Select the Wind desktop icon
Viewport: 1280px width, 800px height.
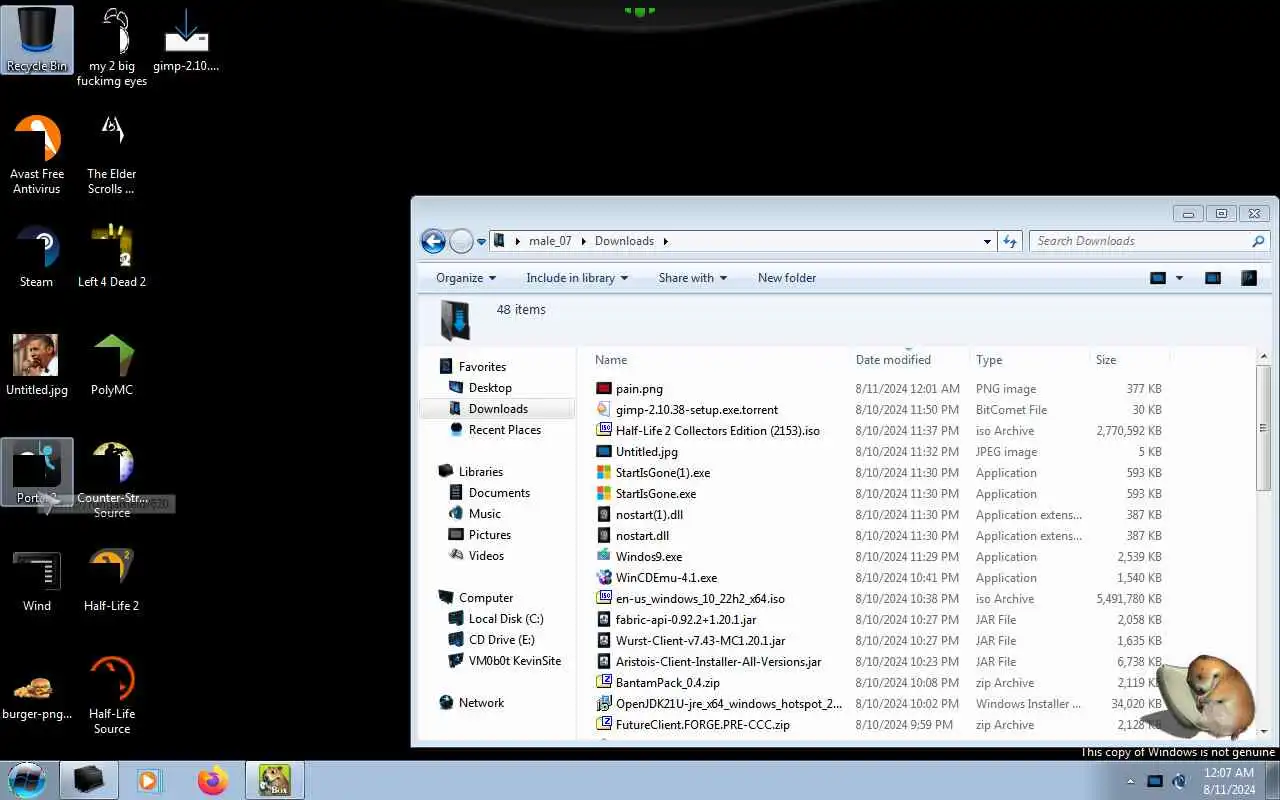pos(37,581)
